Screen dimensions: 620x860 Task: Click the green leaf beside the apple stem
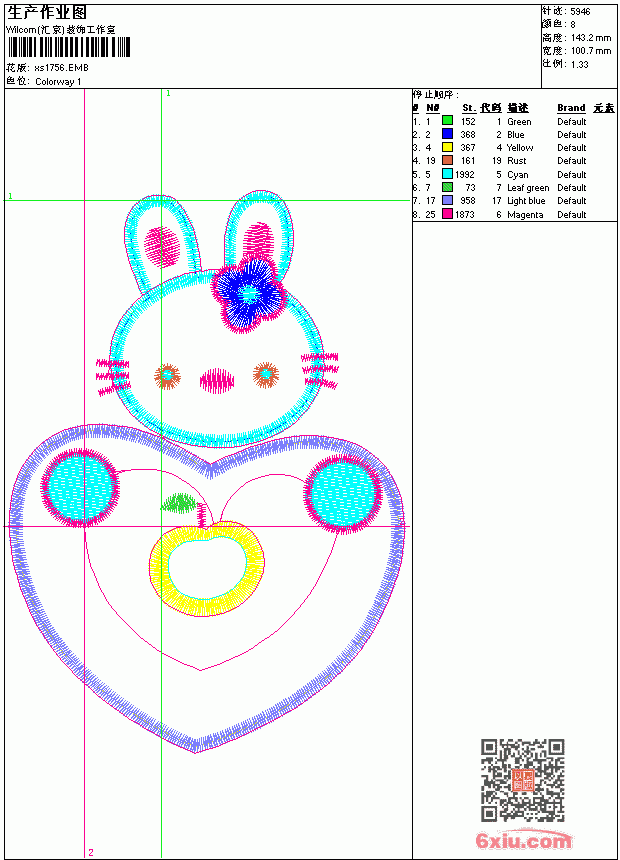pyautogui.click(x=179, y=503)
